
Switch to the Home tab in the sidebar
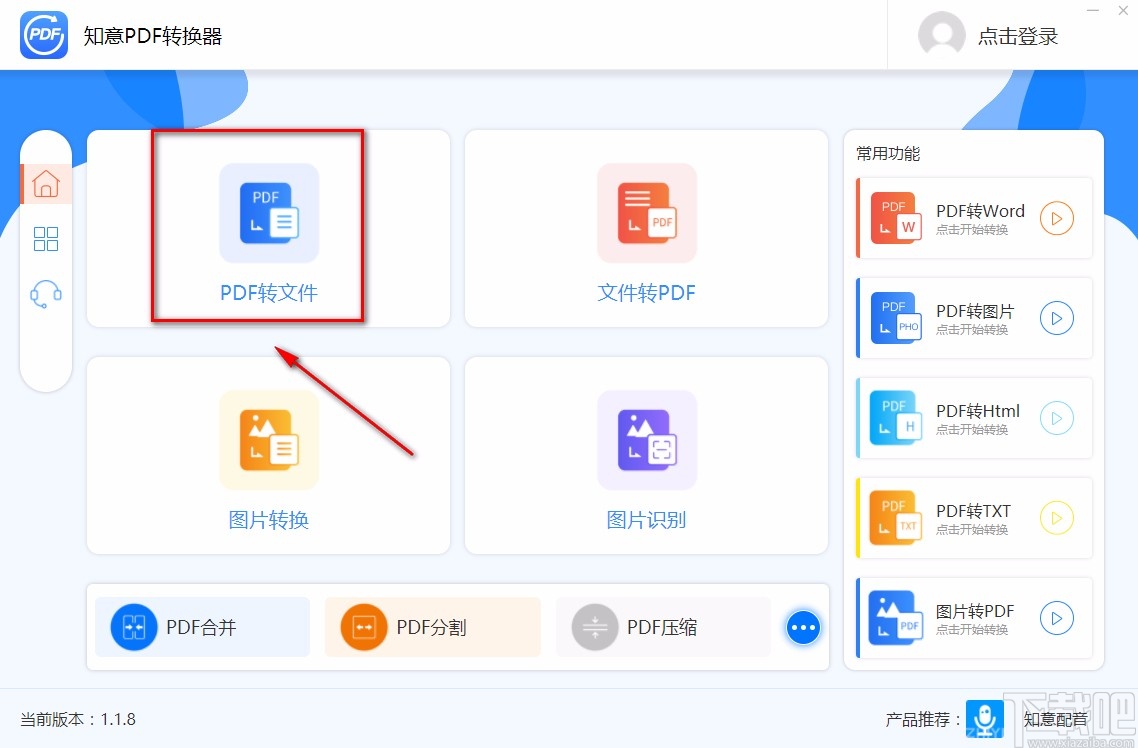(46, 184)
